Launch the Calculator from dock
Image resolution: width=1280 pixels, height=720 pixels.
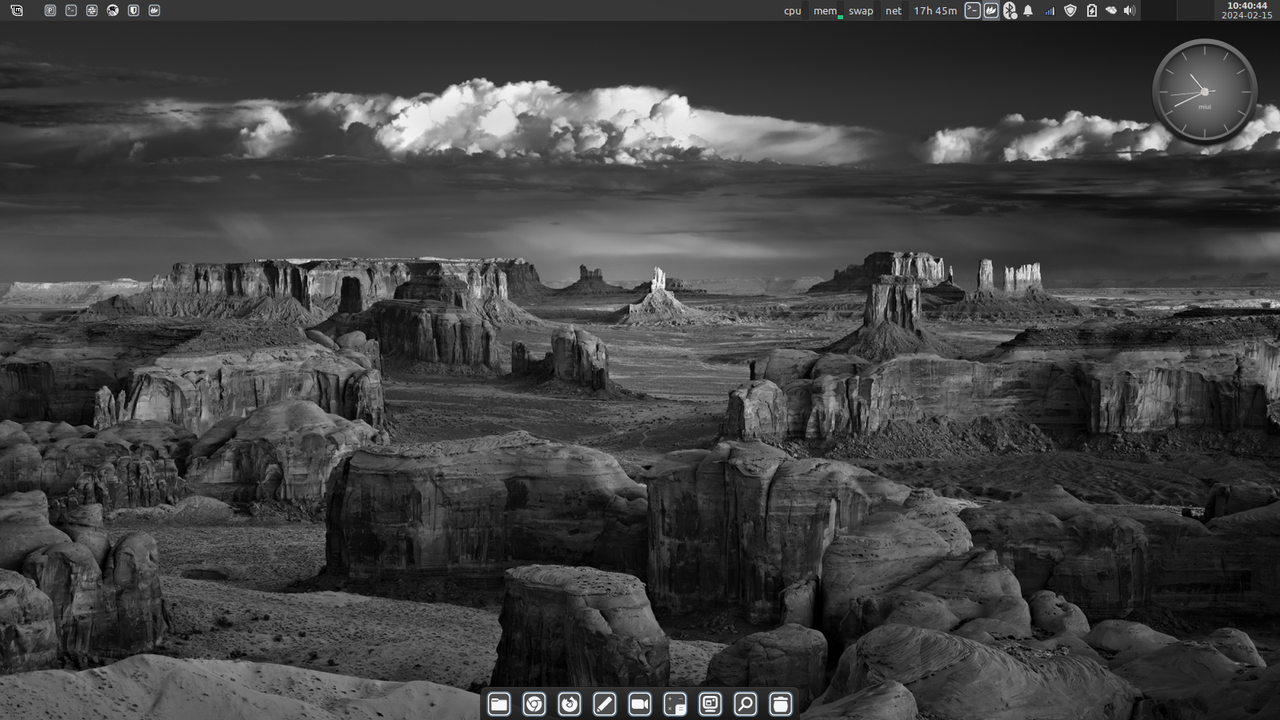(x=675, y=703)
